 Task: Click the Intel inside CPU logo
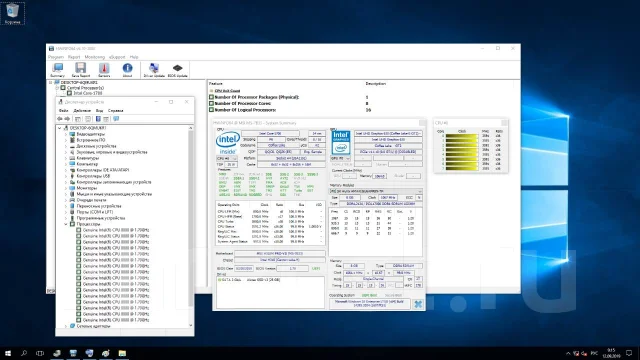coord(228,143)
